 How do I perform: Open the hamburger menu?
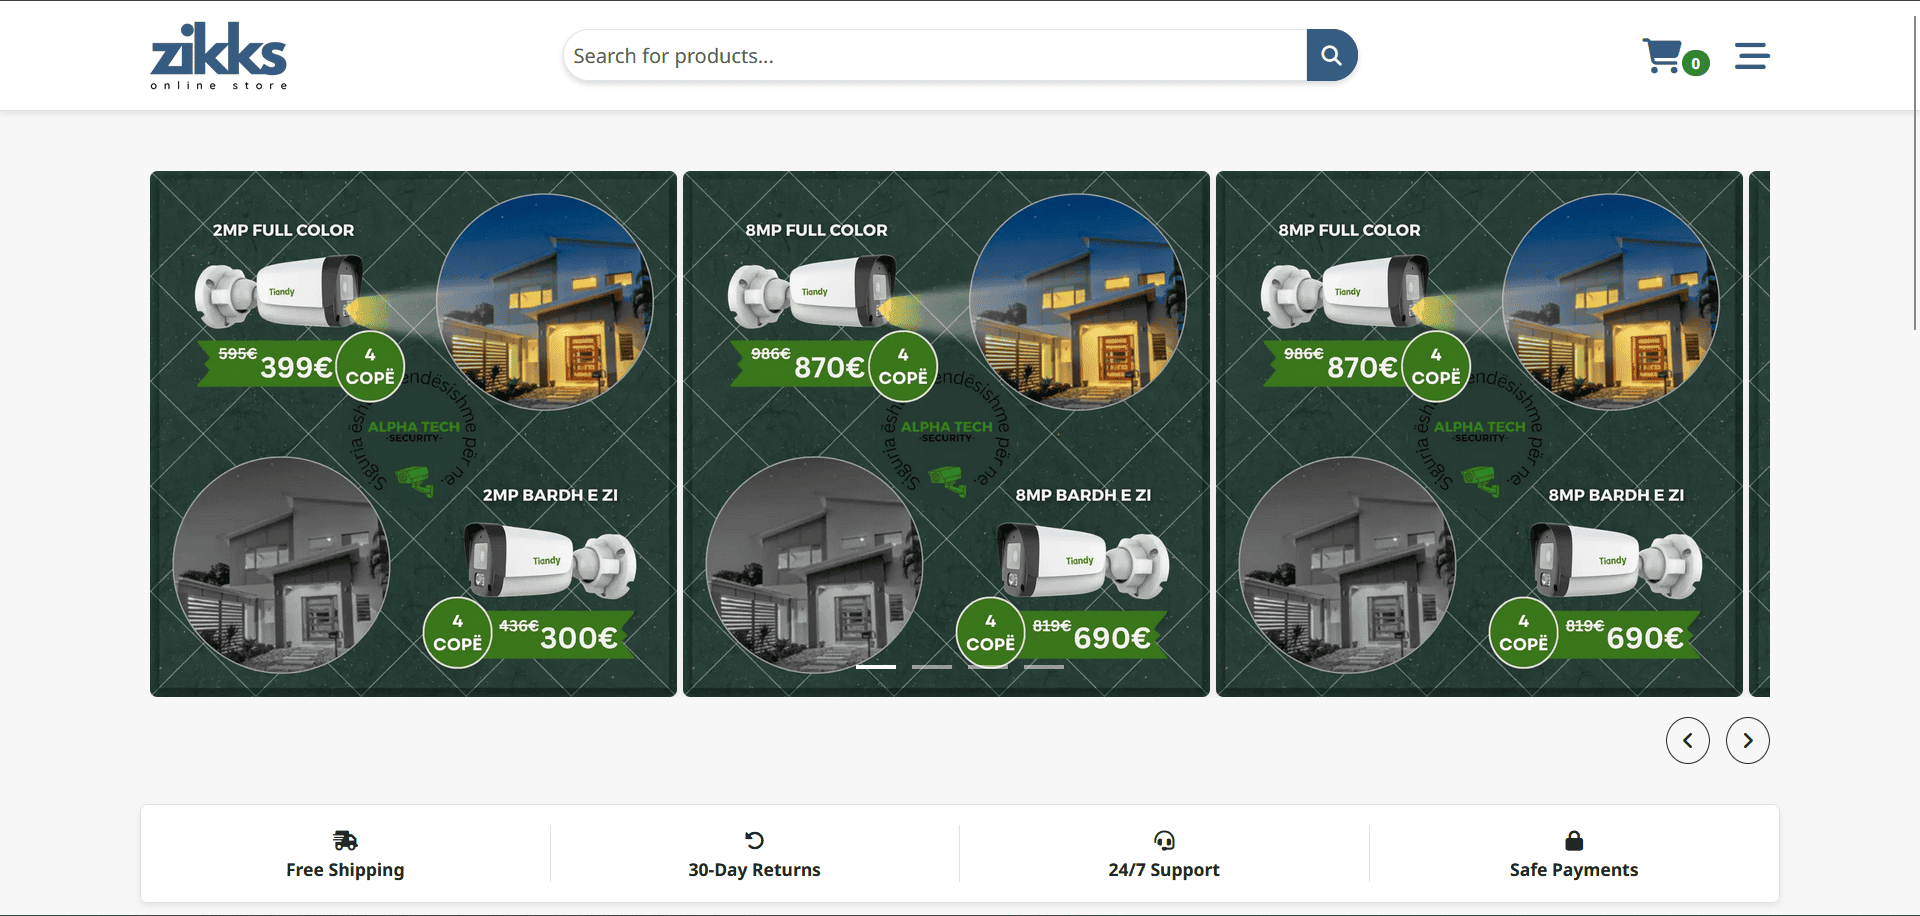point(1751,56)
